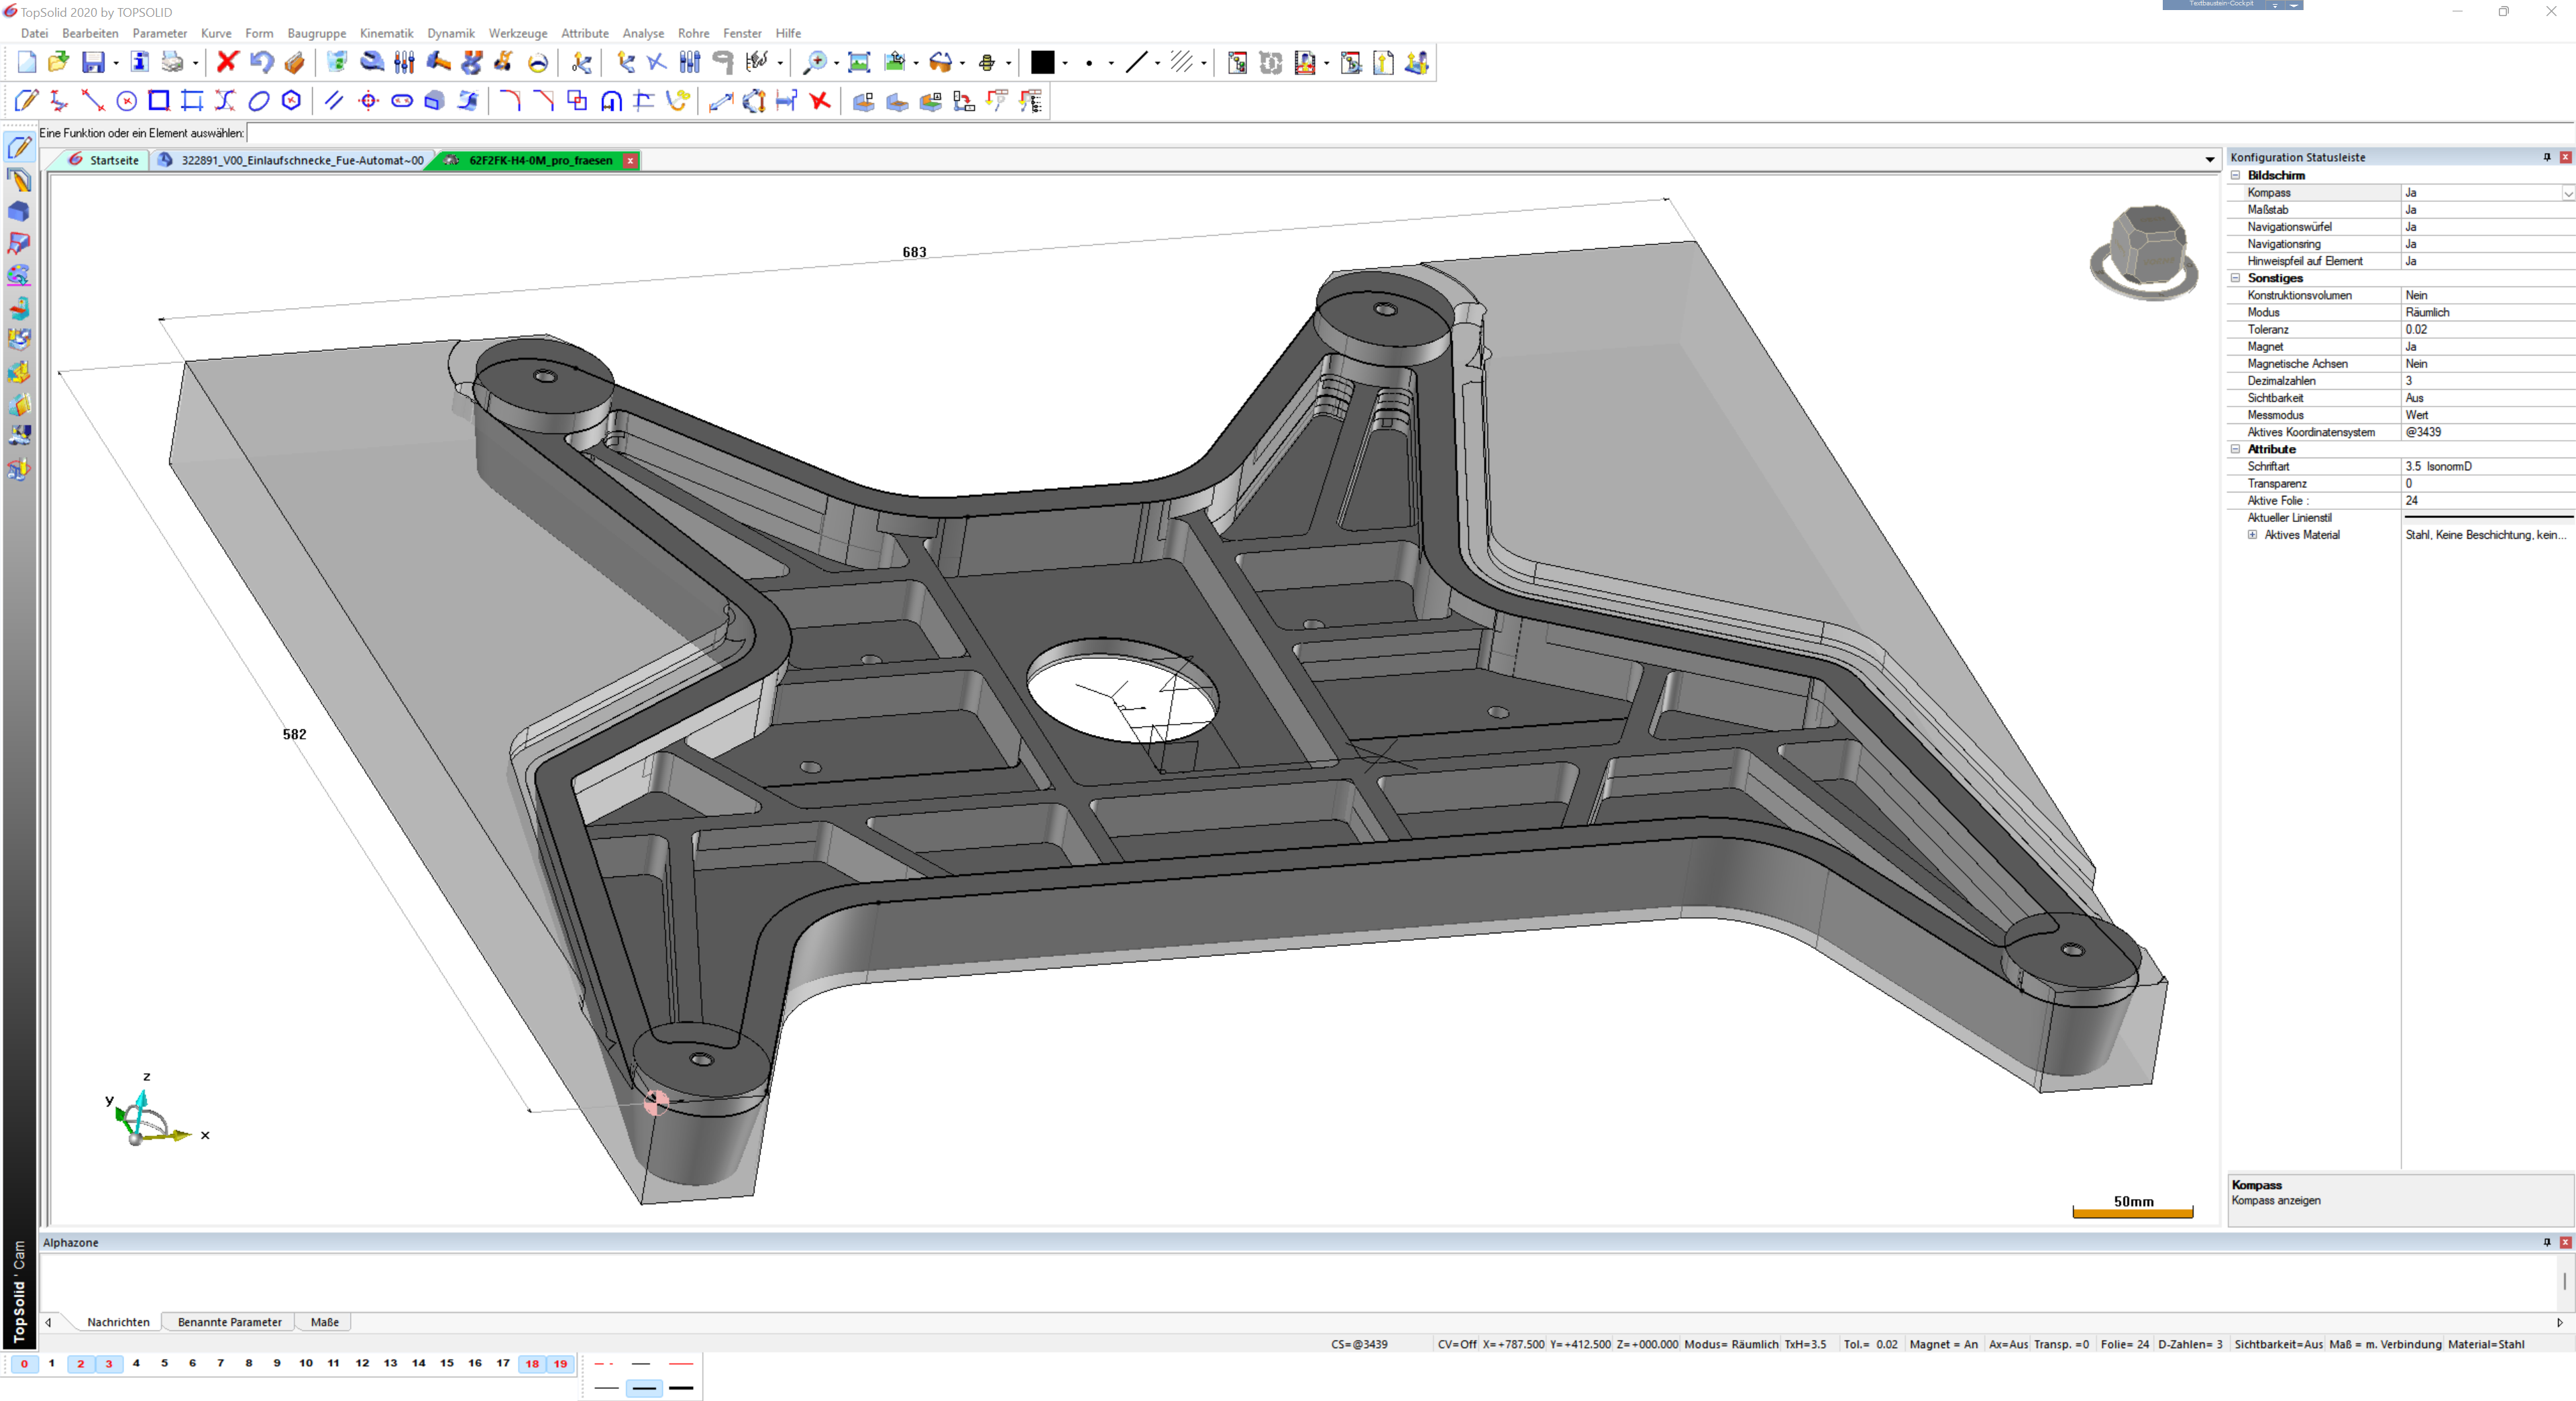
Task: Open the file with folder icon
Action: pos(59,62)
